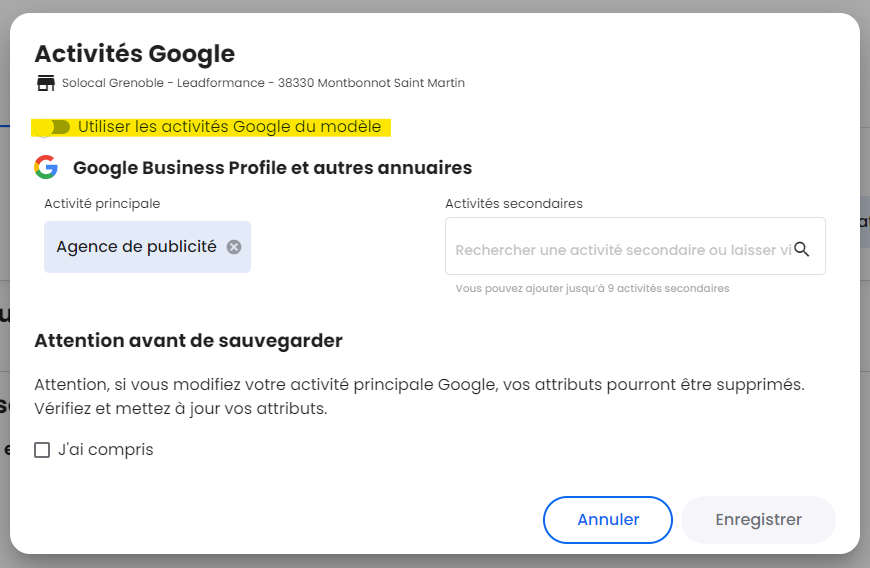Select the Agence de publicité chip
This screenshot has height=568, width=870.
click(136, 247)
